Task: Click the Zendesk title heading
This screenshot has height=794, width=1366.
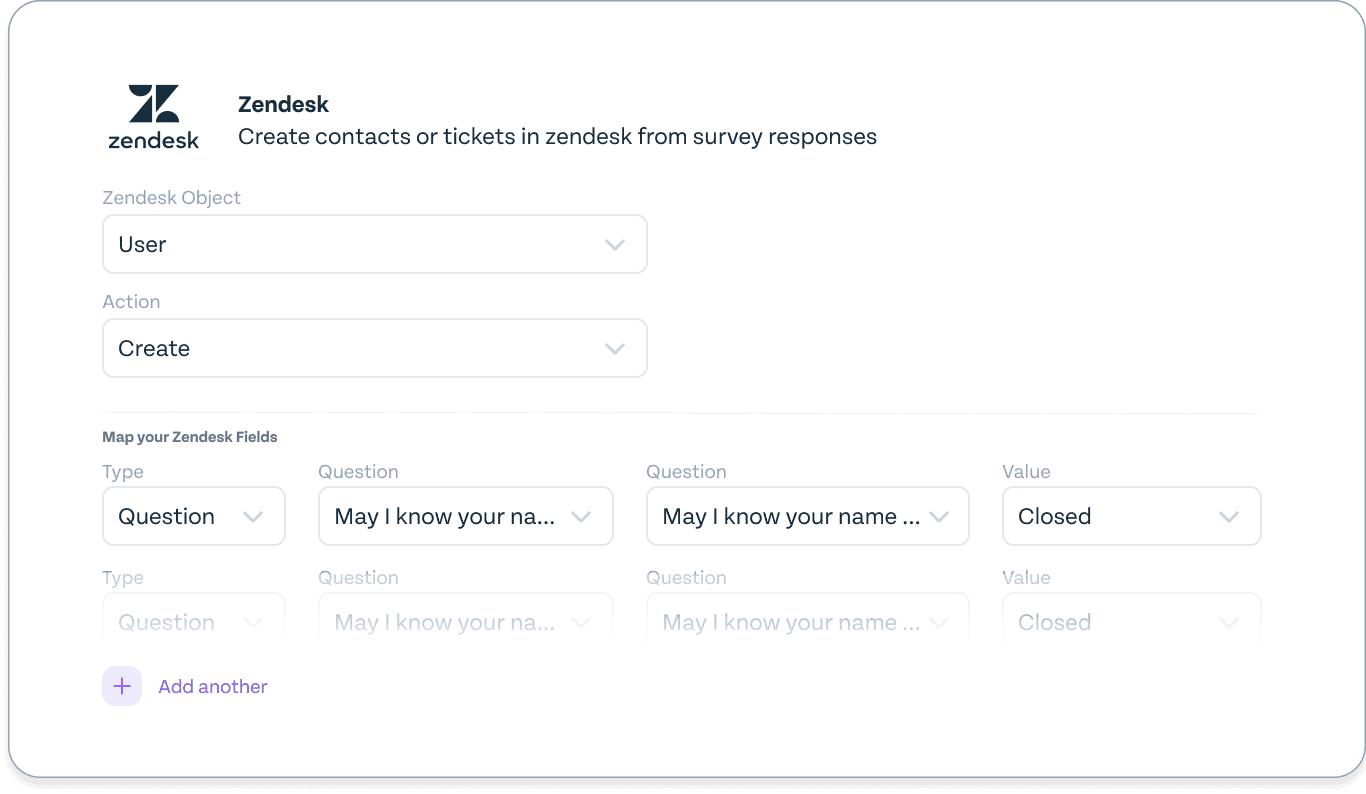Action: click(284, 104)
